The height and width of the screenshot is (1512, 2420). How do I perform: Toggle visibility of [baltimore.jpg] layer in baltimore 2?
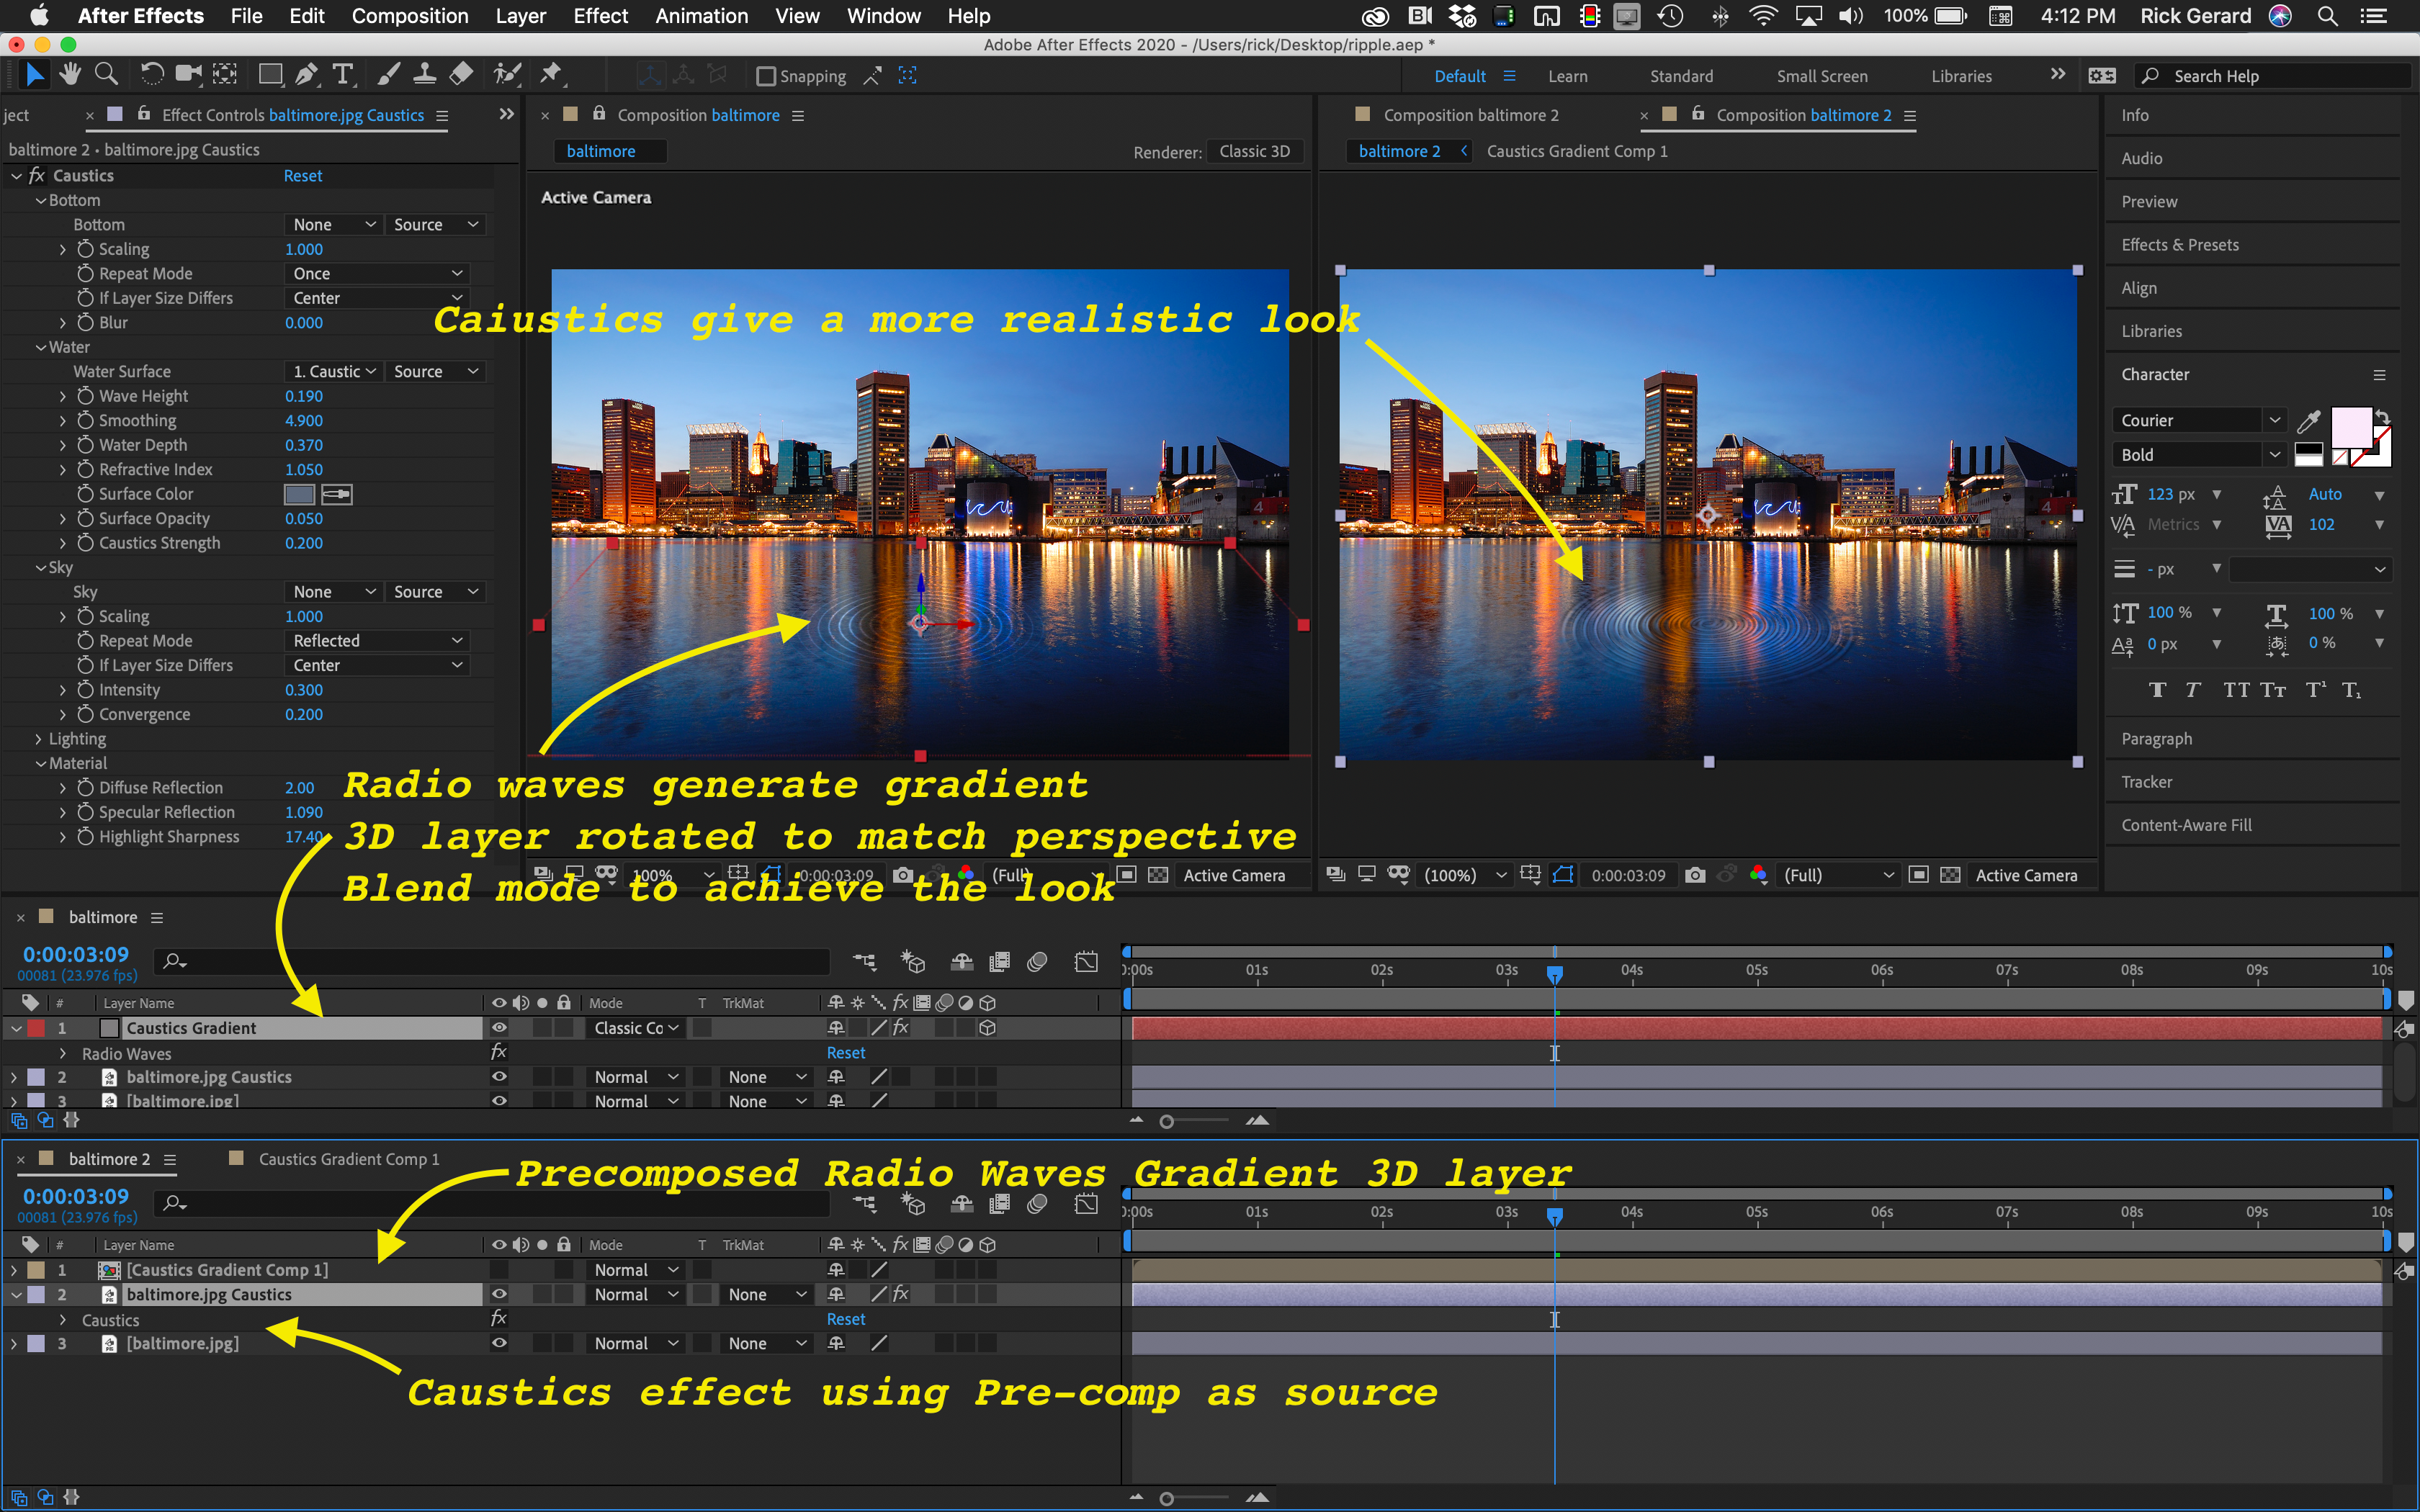(x=499, y=1343)
